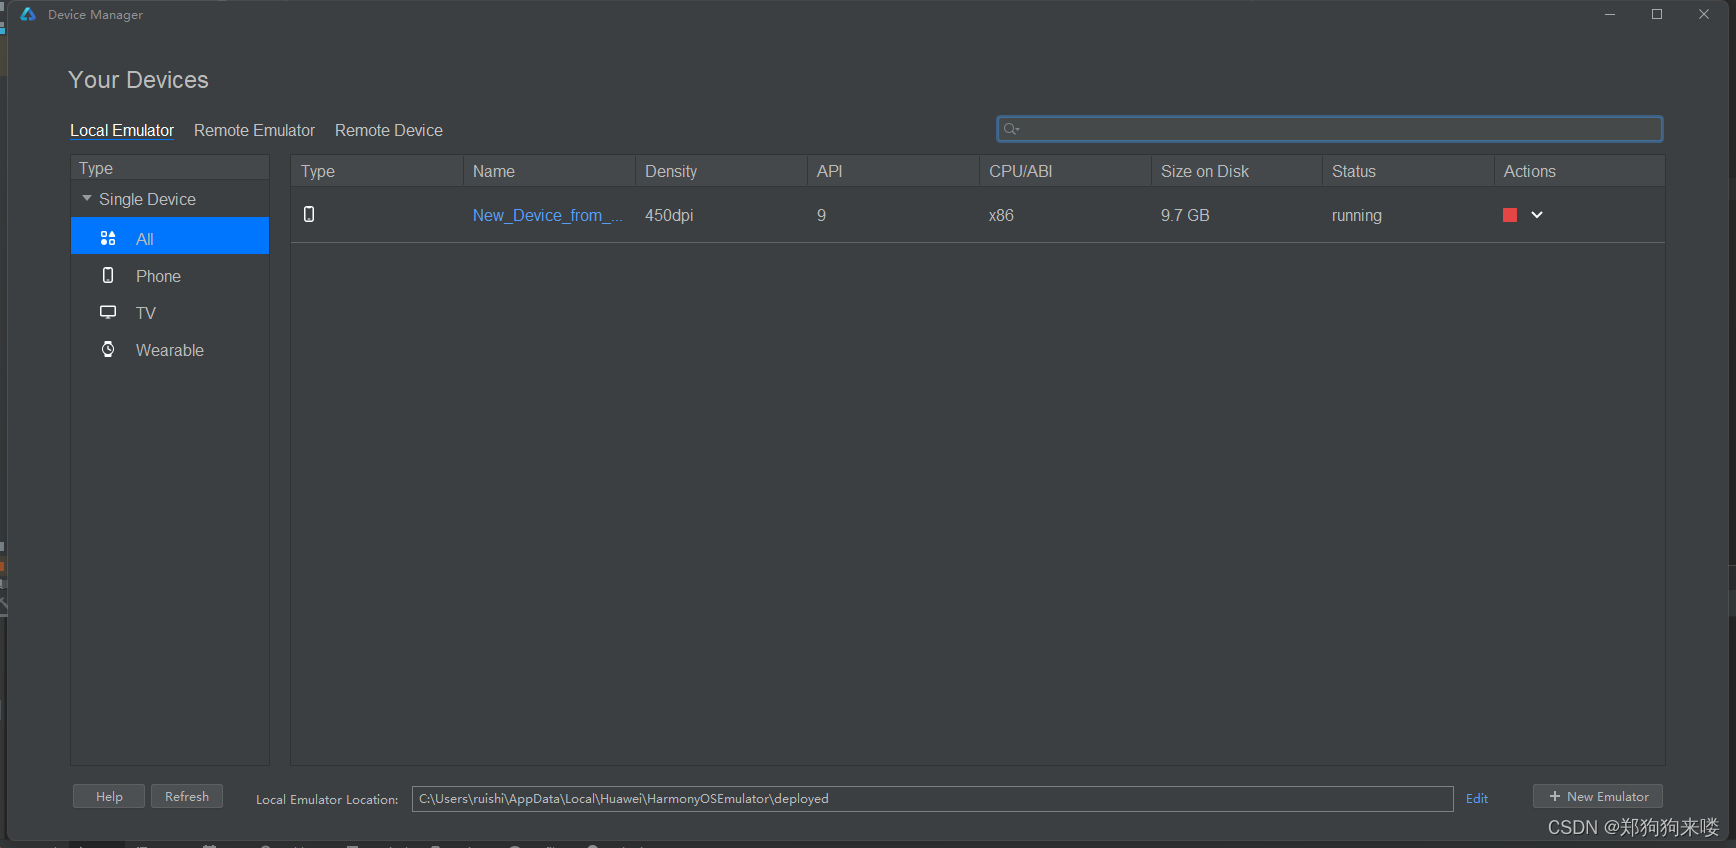Click the Device Manager app logo icon
The height and width of the screenshot is (848, 1736).
[28, 14]
